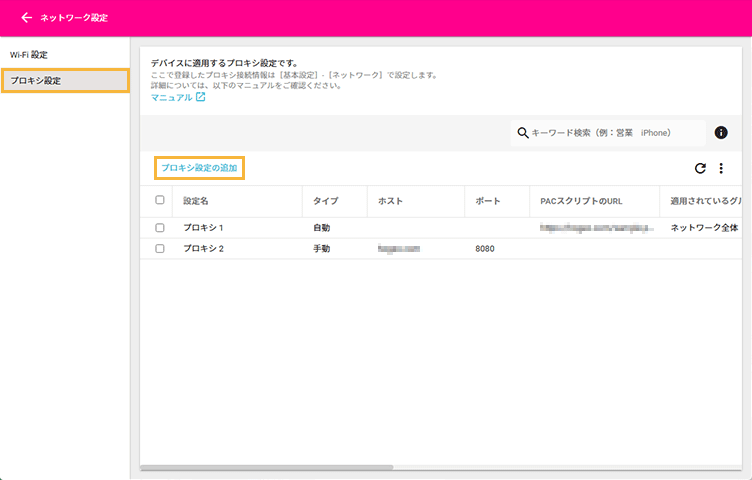Open the three-dot more options menu

point(721,168)
